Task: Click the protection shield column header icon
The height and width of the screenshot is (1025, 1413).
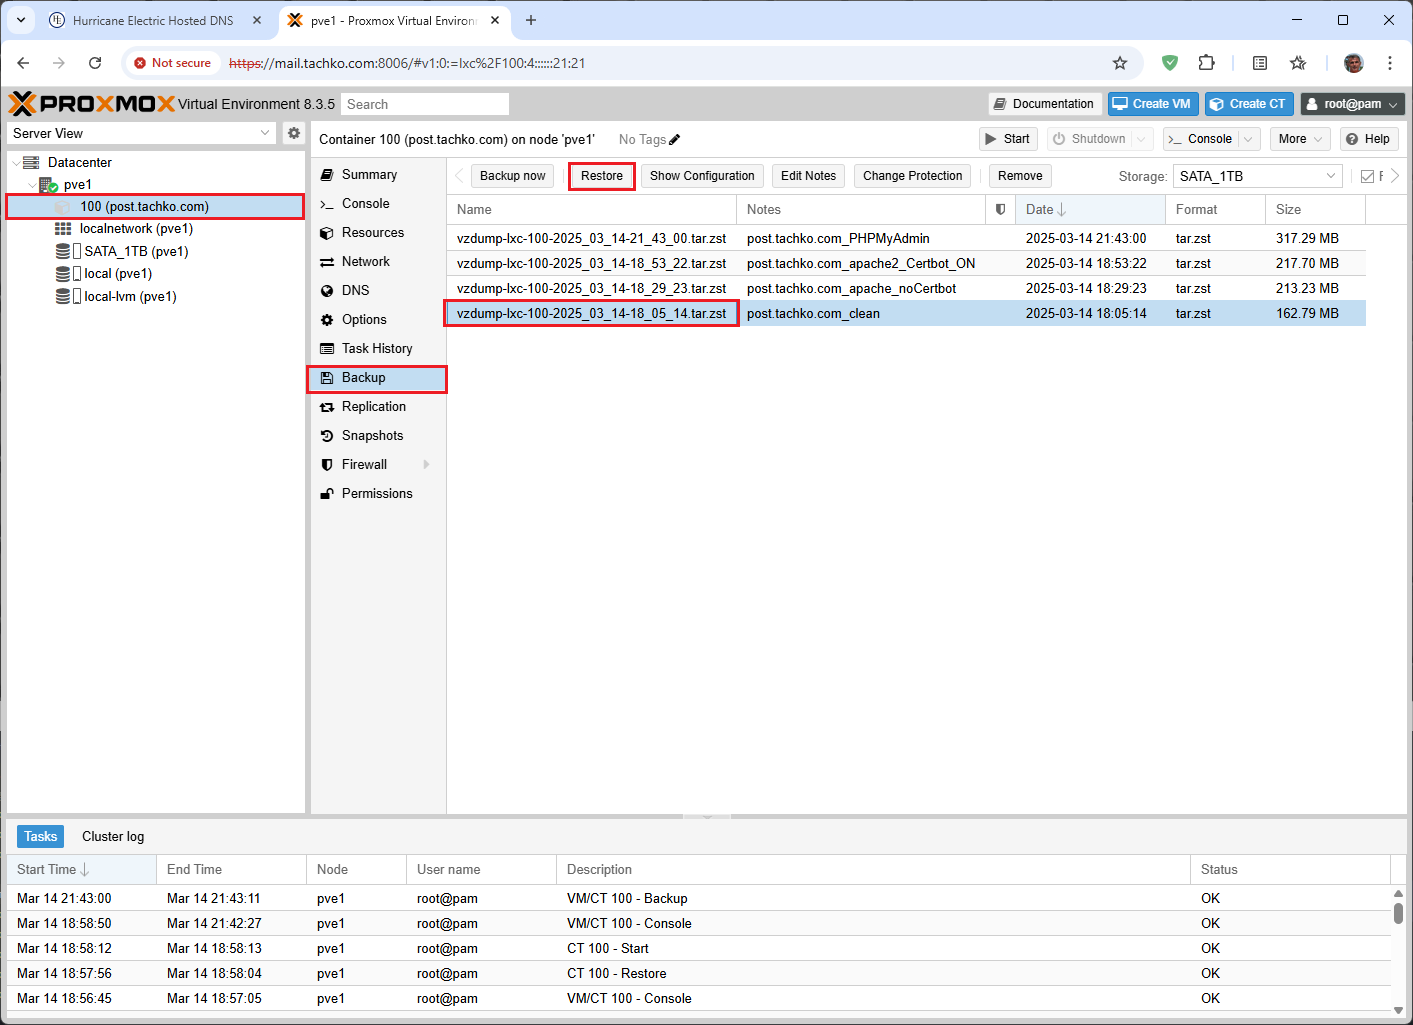Action: point(1000,209)
